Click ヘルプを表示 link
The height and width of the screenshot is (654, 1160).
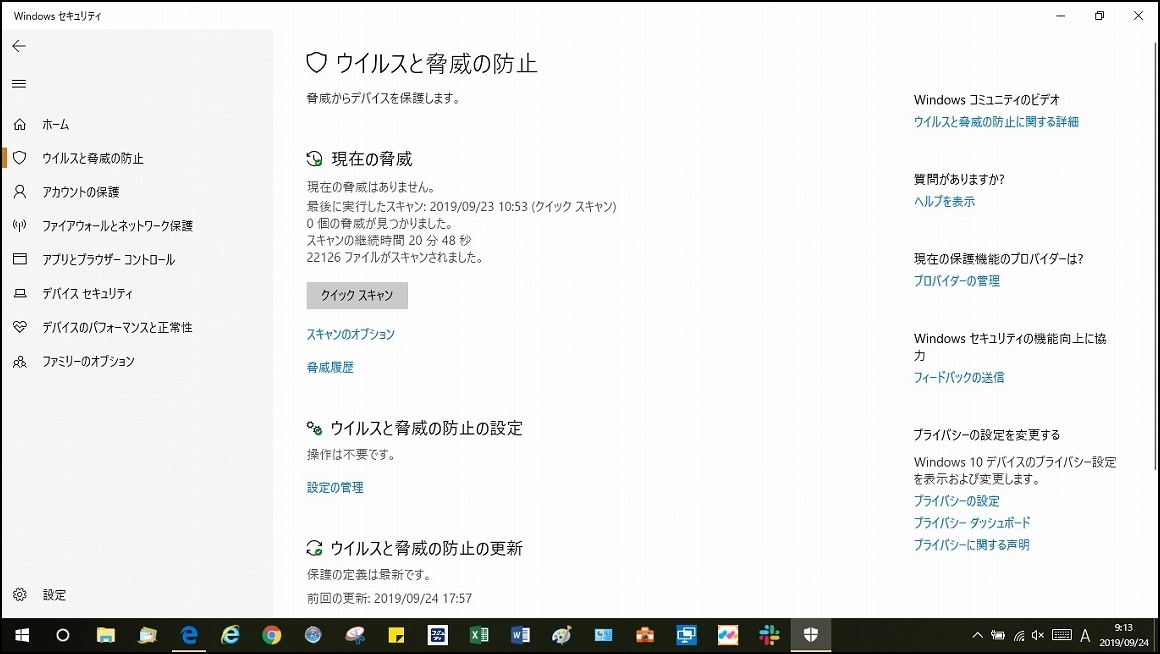coord(944,201)
